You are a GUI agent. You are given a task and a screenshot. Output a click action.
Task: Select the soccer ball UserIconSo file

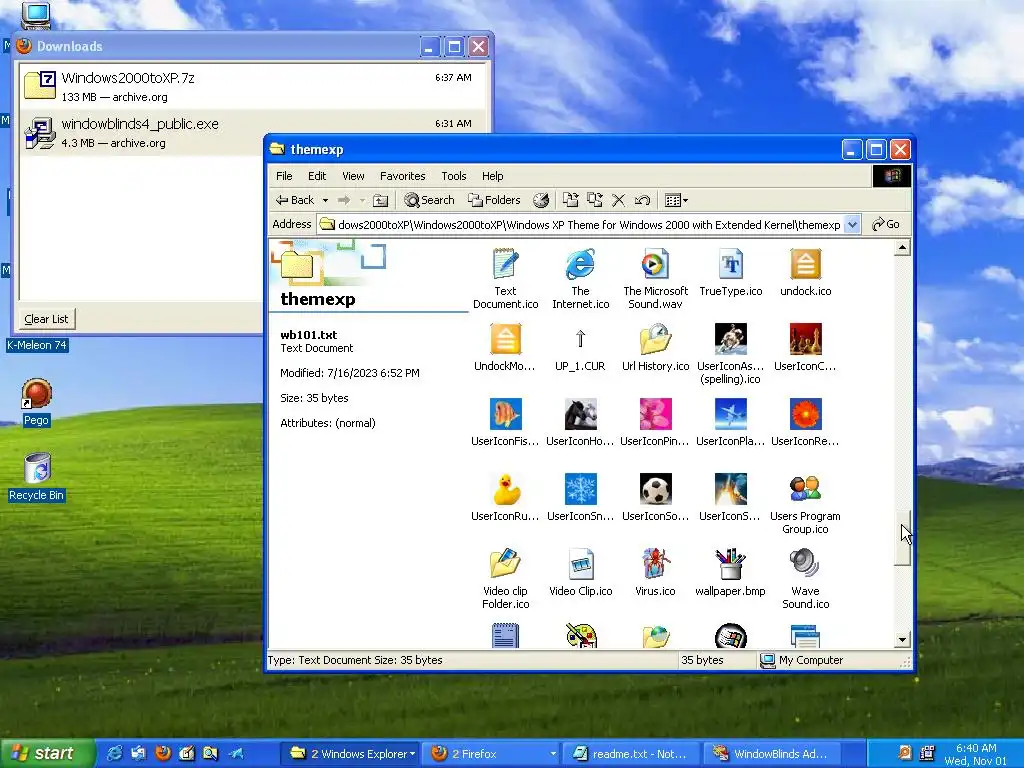656,497
